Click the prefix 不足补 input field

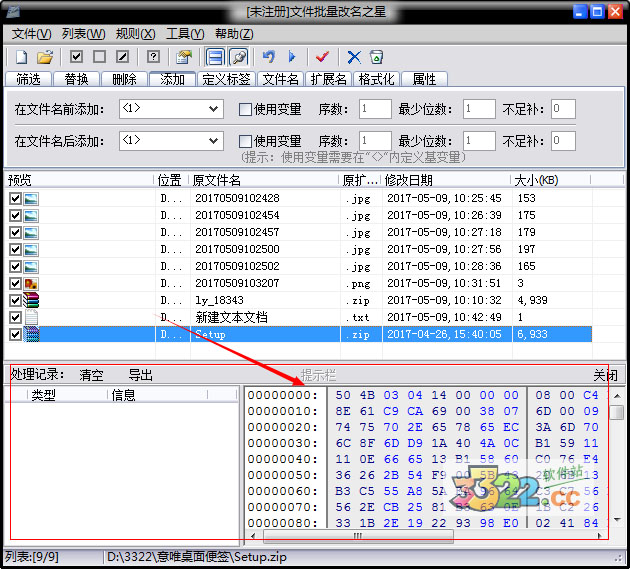click(563, 108)
